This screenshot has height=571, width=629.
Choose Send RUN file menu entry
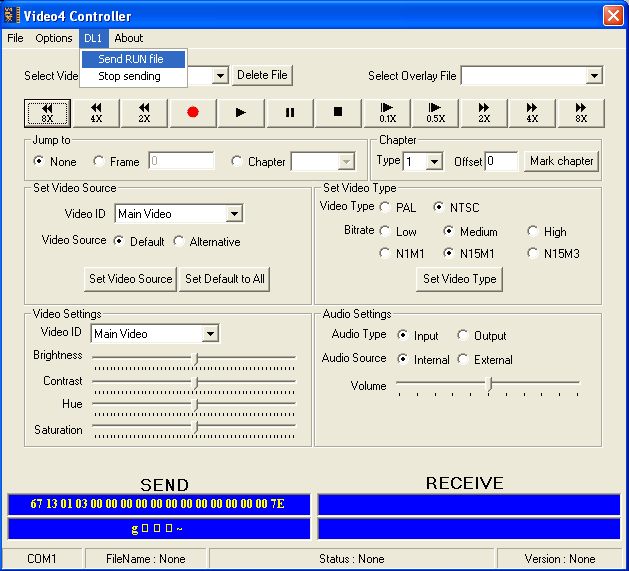coord(131,59)
